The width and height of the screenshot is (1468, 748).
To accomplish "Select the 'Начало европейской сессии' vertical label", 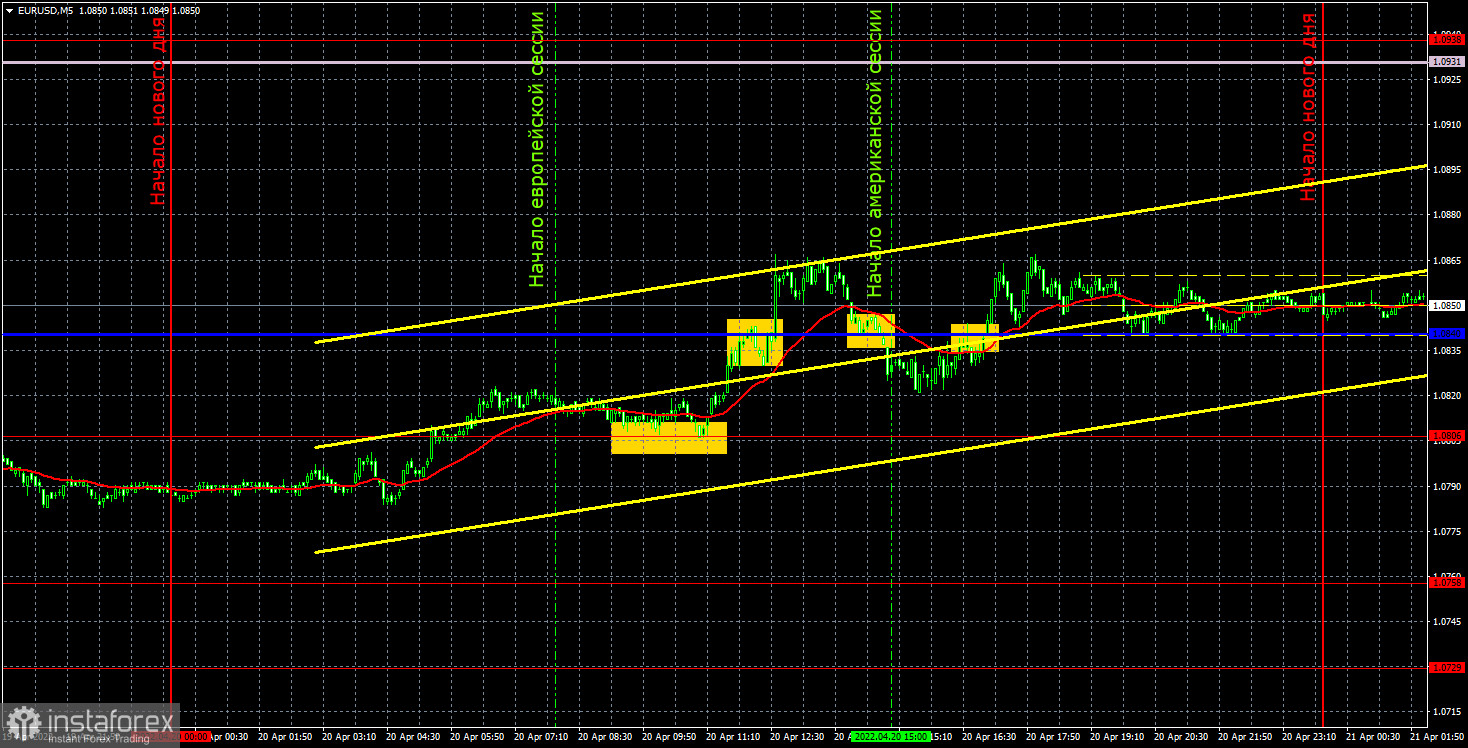I will 538,149.
